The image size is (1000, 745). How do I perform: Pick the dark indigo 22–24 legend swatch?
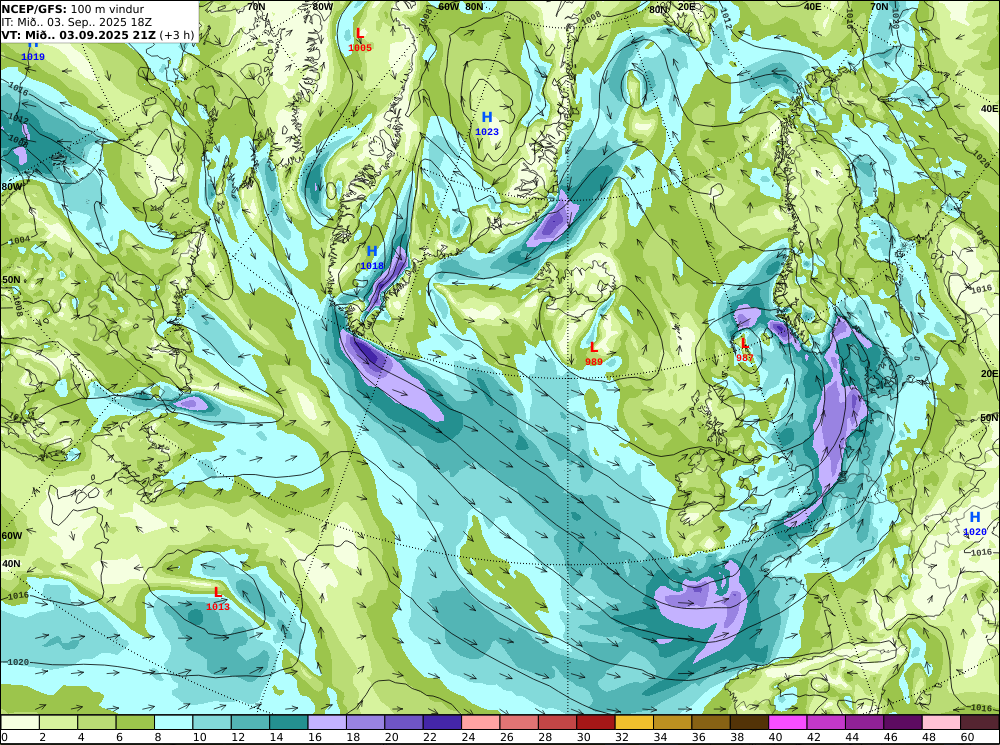point(442,722)
